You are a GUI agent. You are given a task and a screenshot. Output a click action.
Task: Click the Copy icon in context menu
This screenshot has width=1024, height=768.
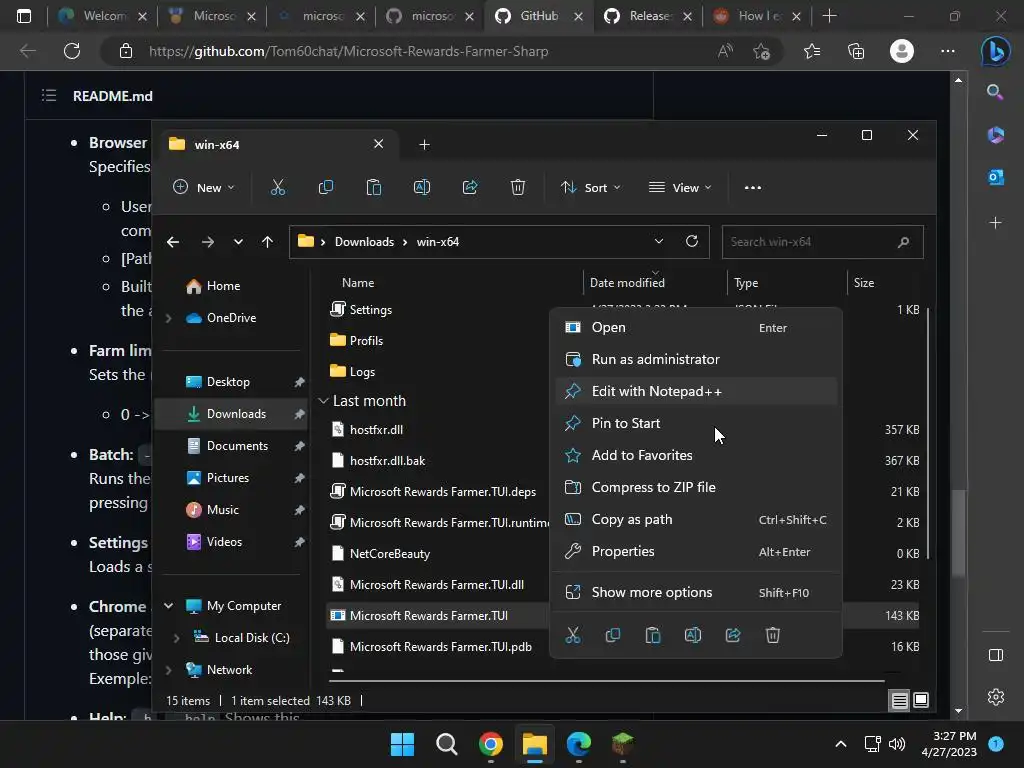[x=613, y=635]
